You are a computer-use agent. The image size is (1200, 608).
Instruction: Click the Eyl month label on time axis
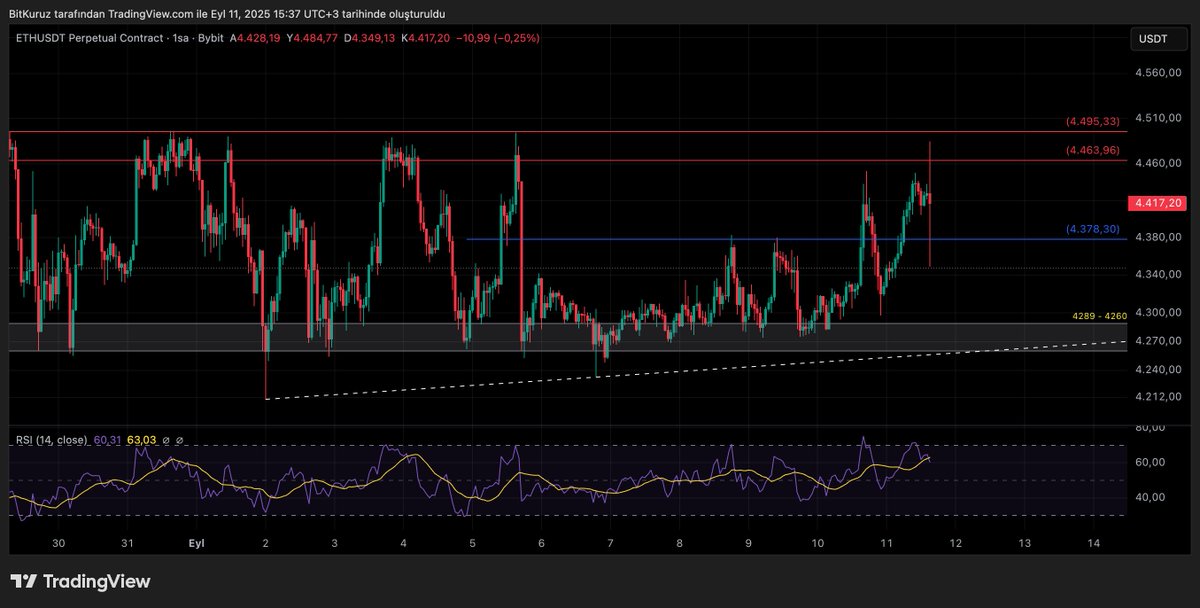[197, 543]
